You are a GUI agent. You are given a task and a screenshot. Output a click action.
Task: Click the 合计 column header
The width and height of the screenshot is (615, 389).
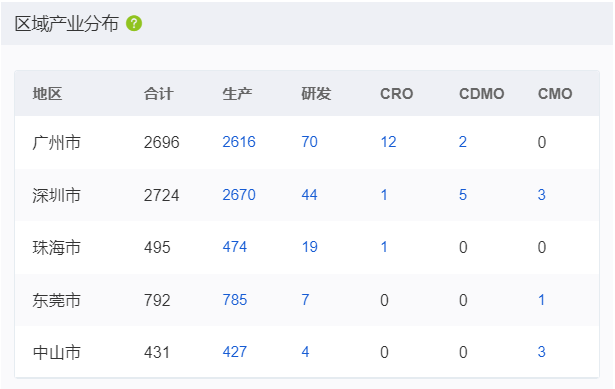pos(158,94)
